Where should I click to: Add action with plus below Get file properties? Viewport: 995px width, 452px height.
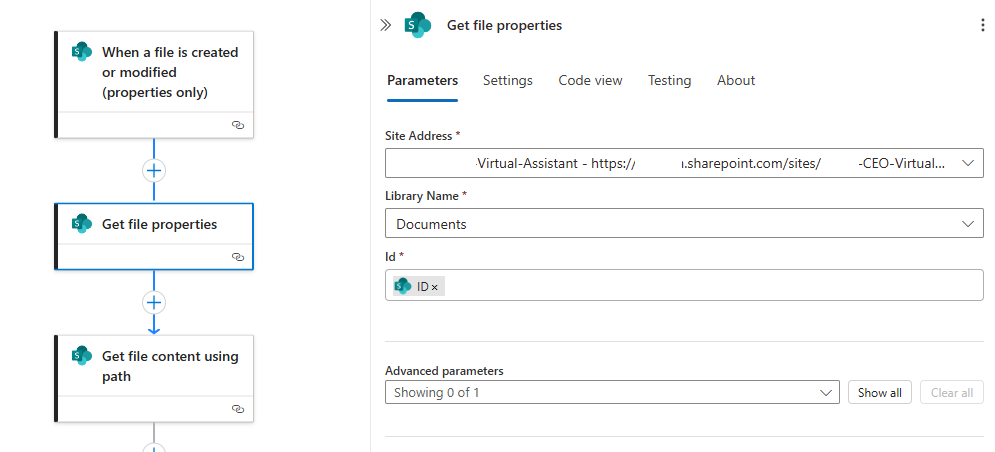[153, 302]
